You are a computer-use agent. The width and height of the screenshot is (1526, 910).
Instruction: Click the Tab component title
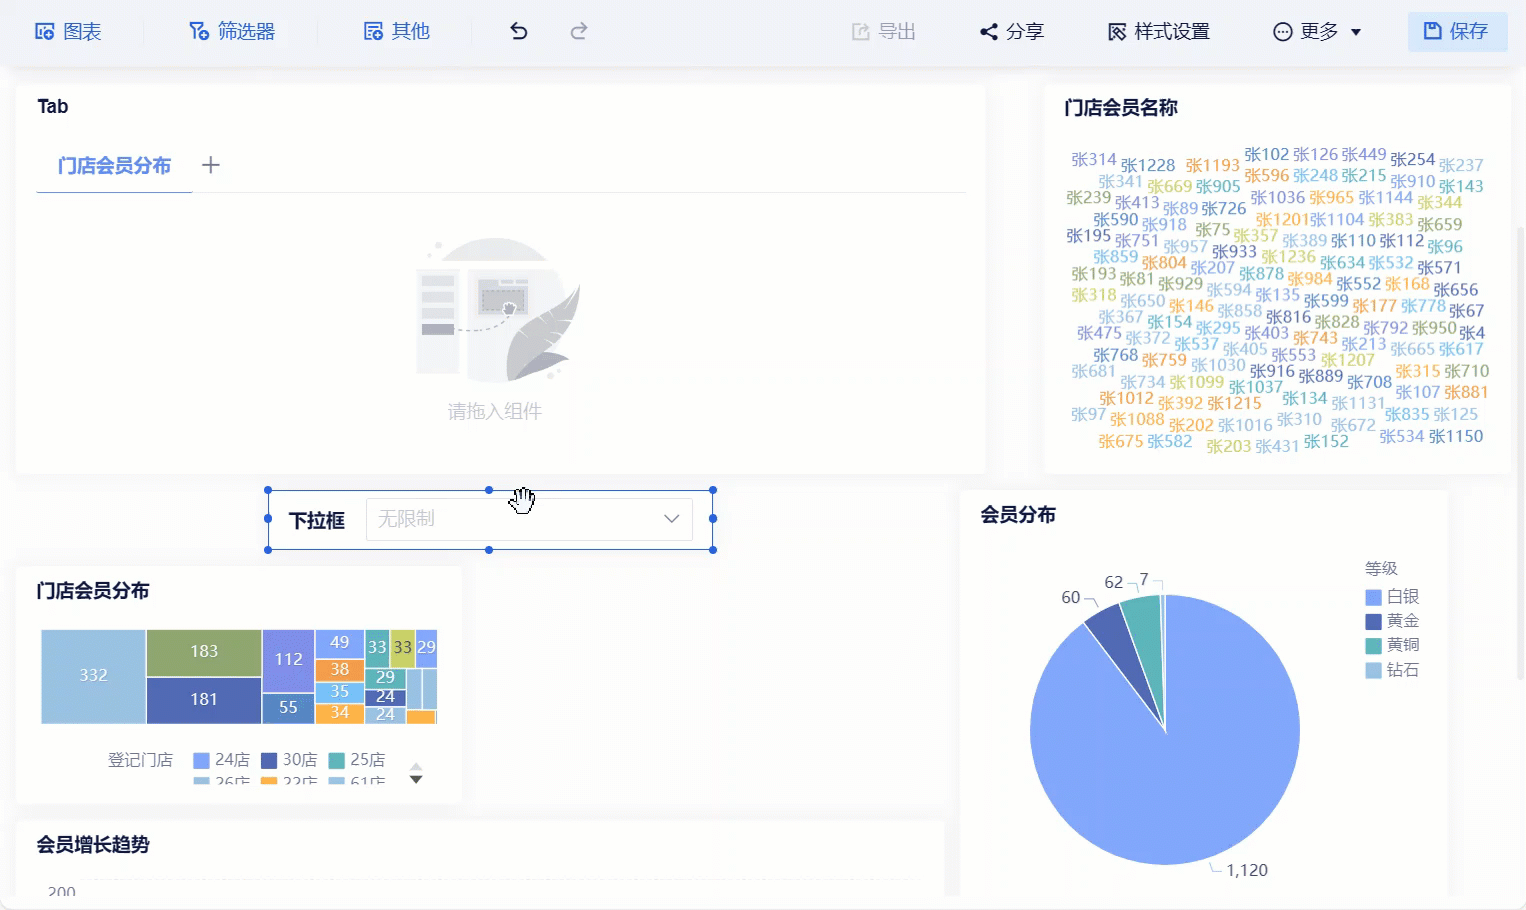coord(52,106)
